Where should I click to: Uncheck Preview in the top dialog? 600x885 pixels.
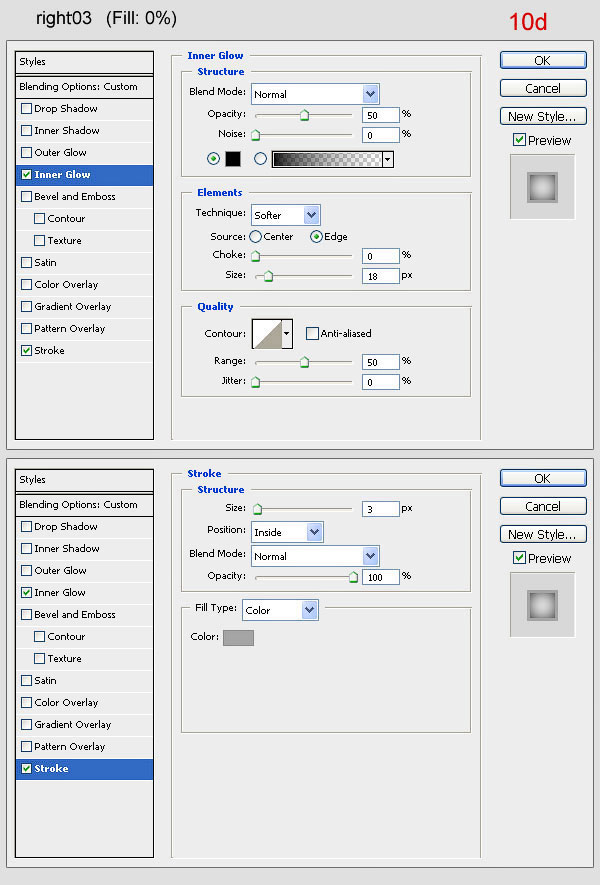(x=519, y=140)
